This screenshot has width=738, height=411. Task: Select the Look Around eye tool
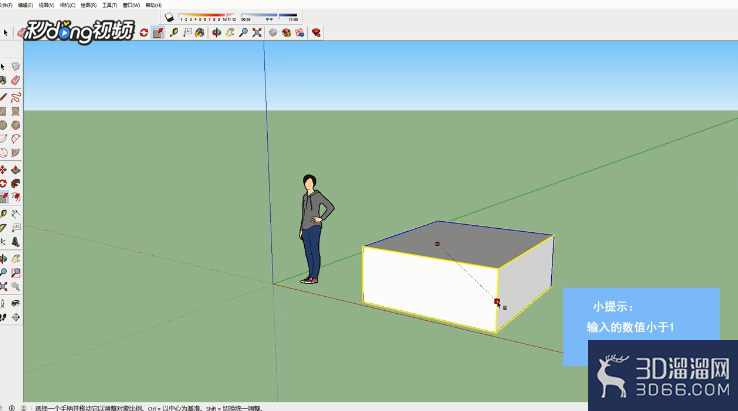pos(16,303)
